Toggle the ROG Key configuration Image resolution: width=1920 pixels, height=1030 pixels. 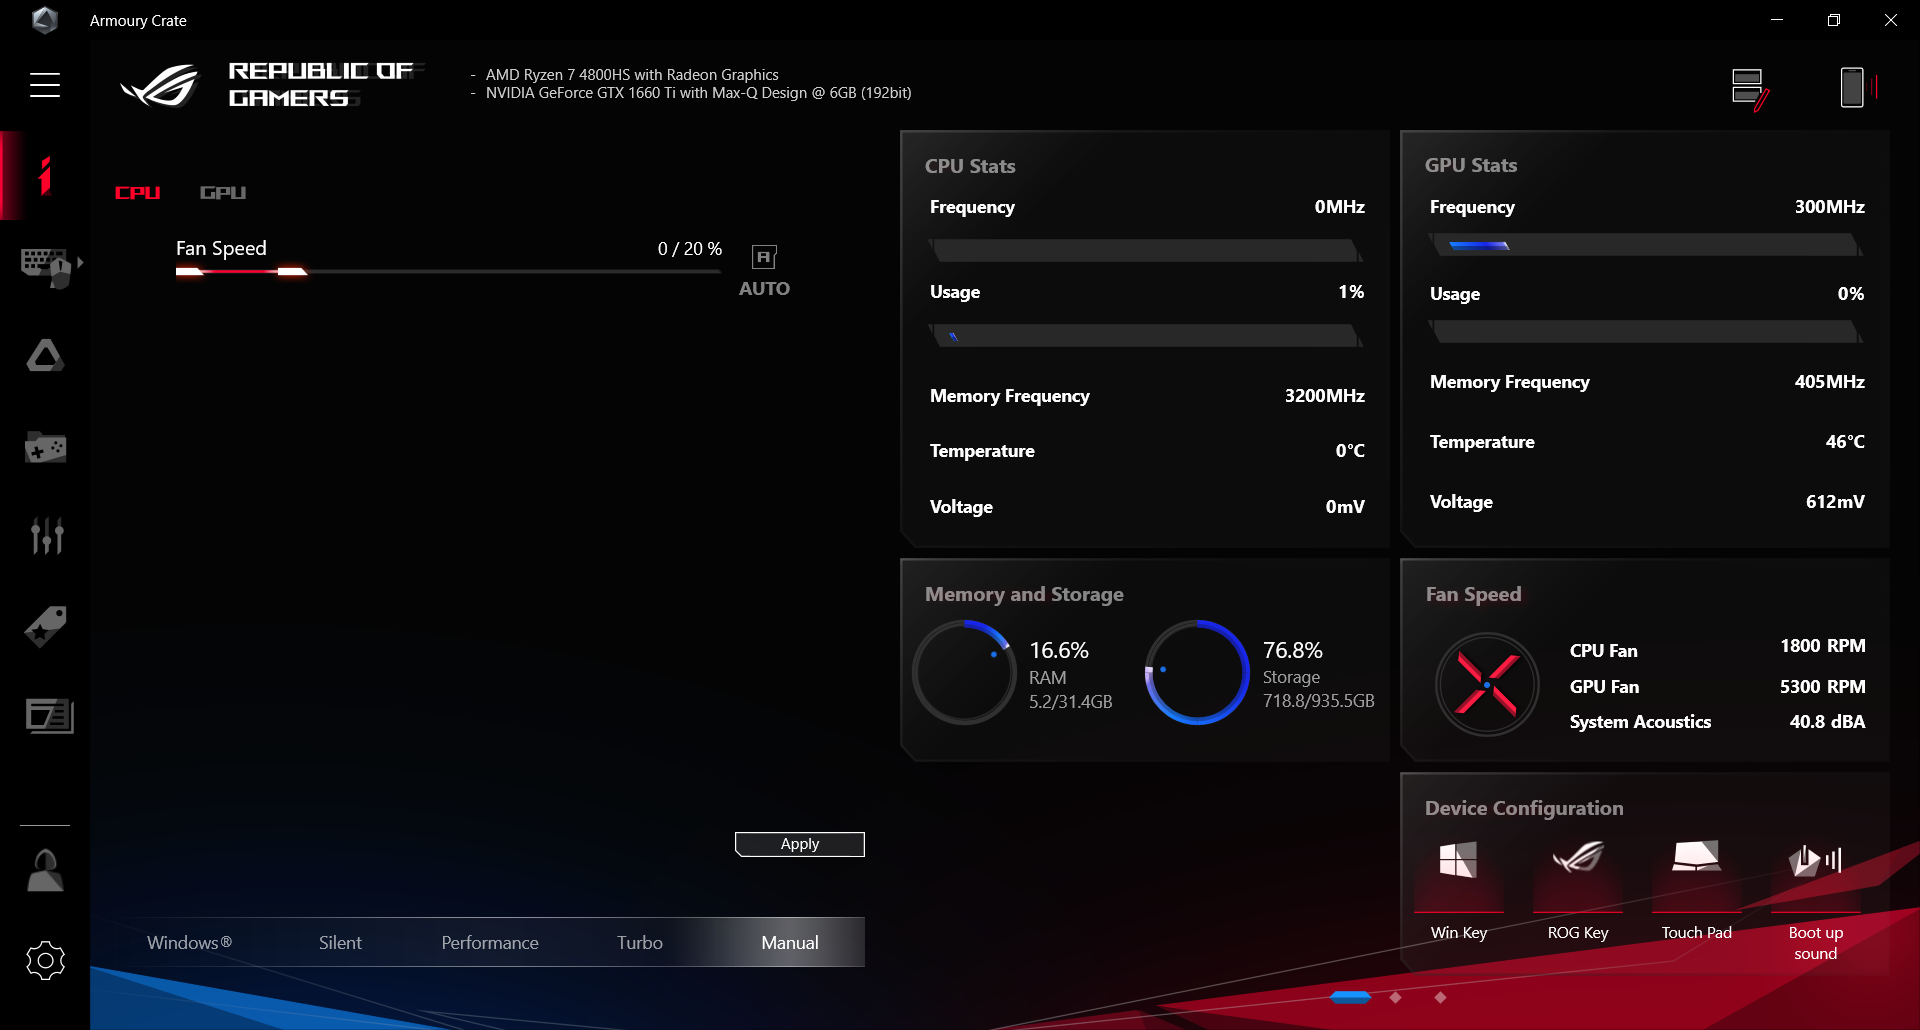1578,890
